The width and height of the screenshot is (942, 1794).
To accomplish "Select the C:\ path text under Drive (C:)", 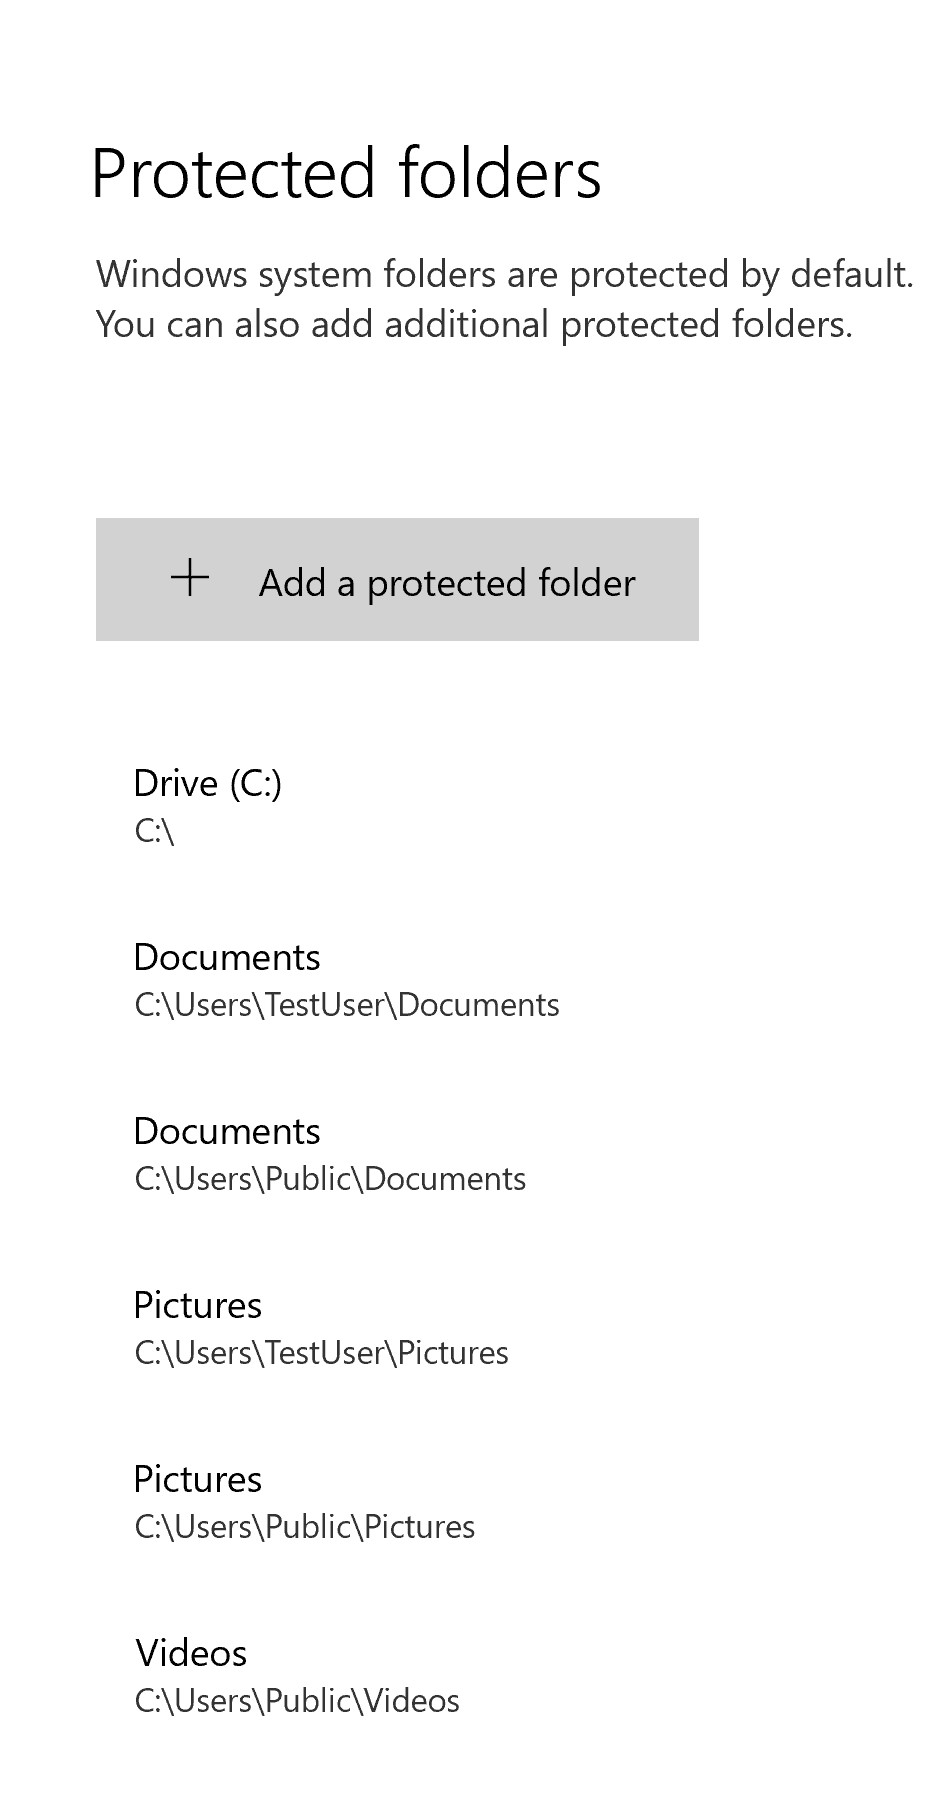I will pos(155,828).
